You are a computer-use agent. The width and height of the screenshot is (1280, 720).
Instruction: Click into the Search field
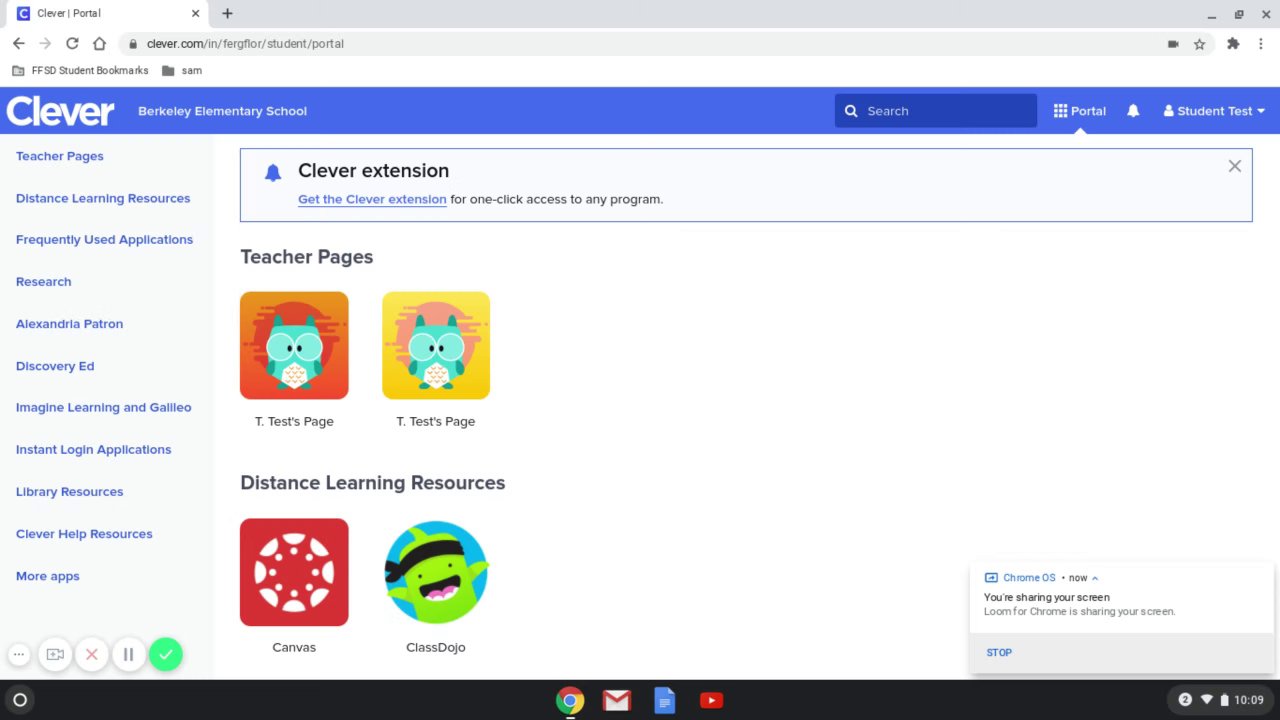pos(936,111)
